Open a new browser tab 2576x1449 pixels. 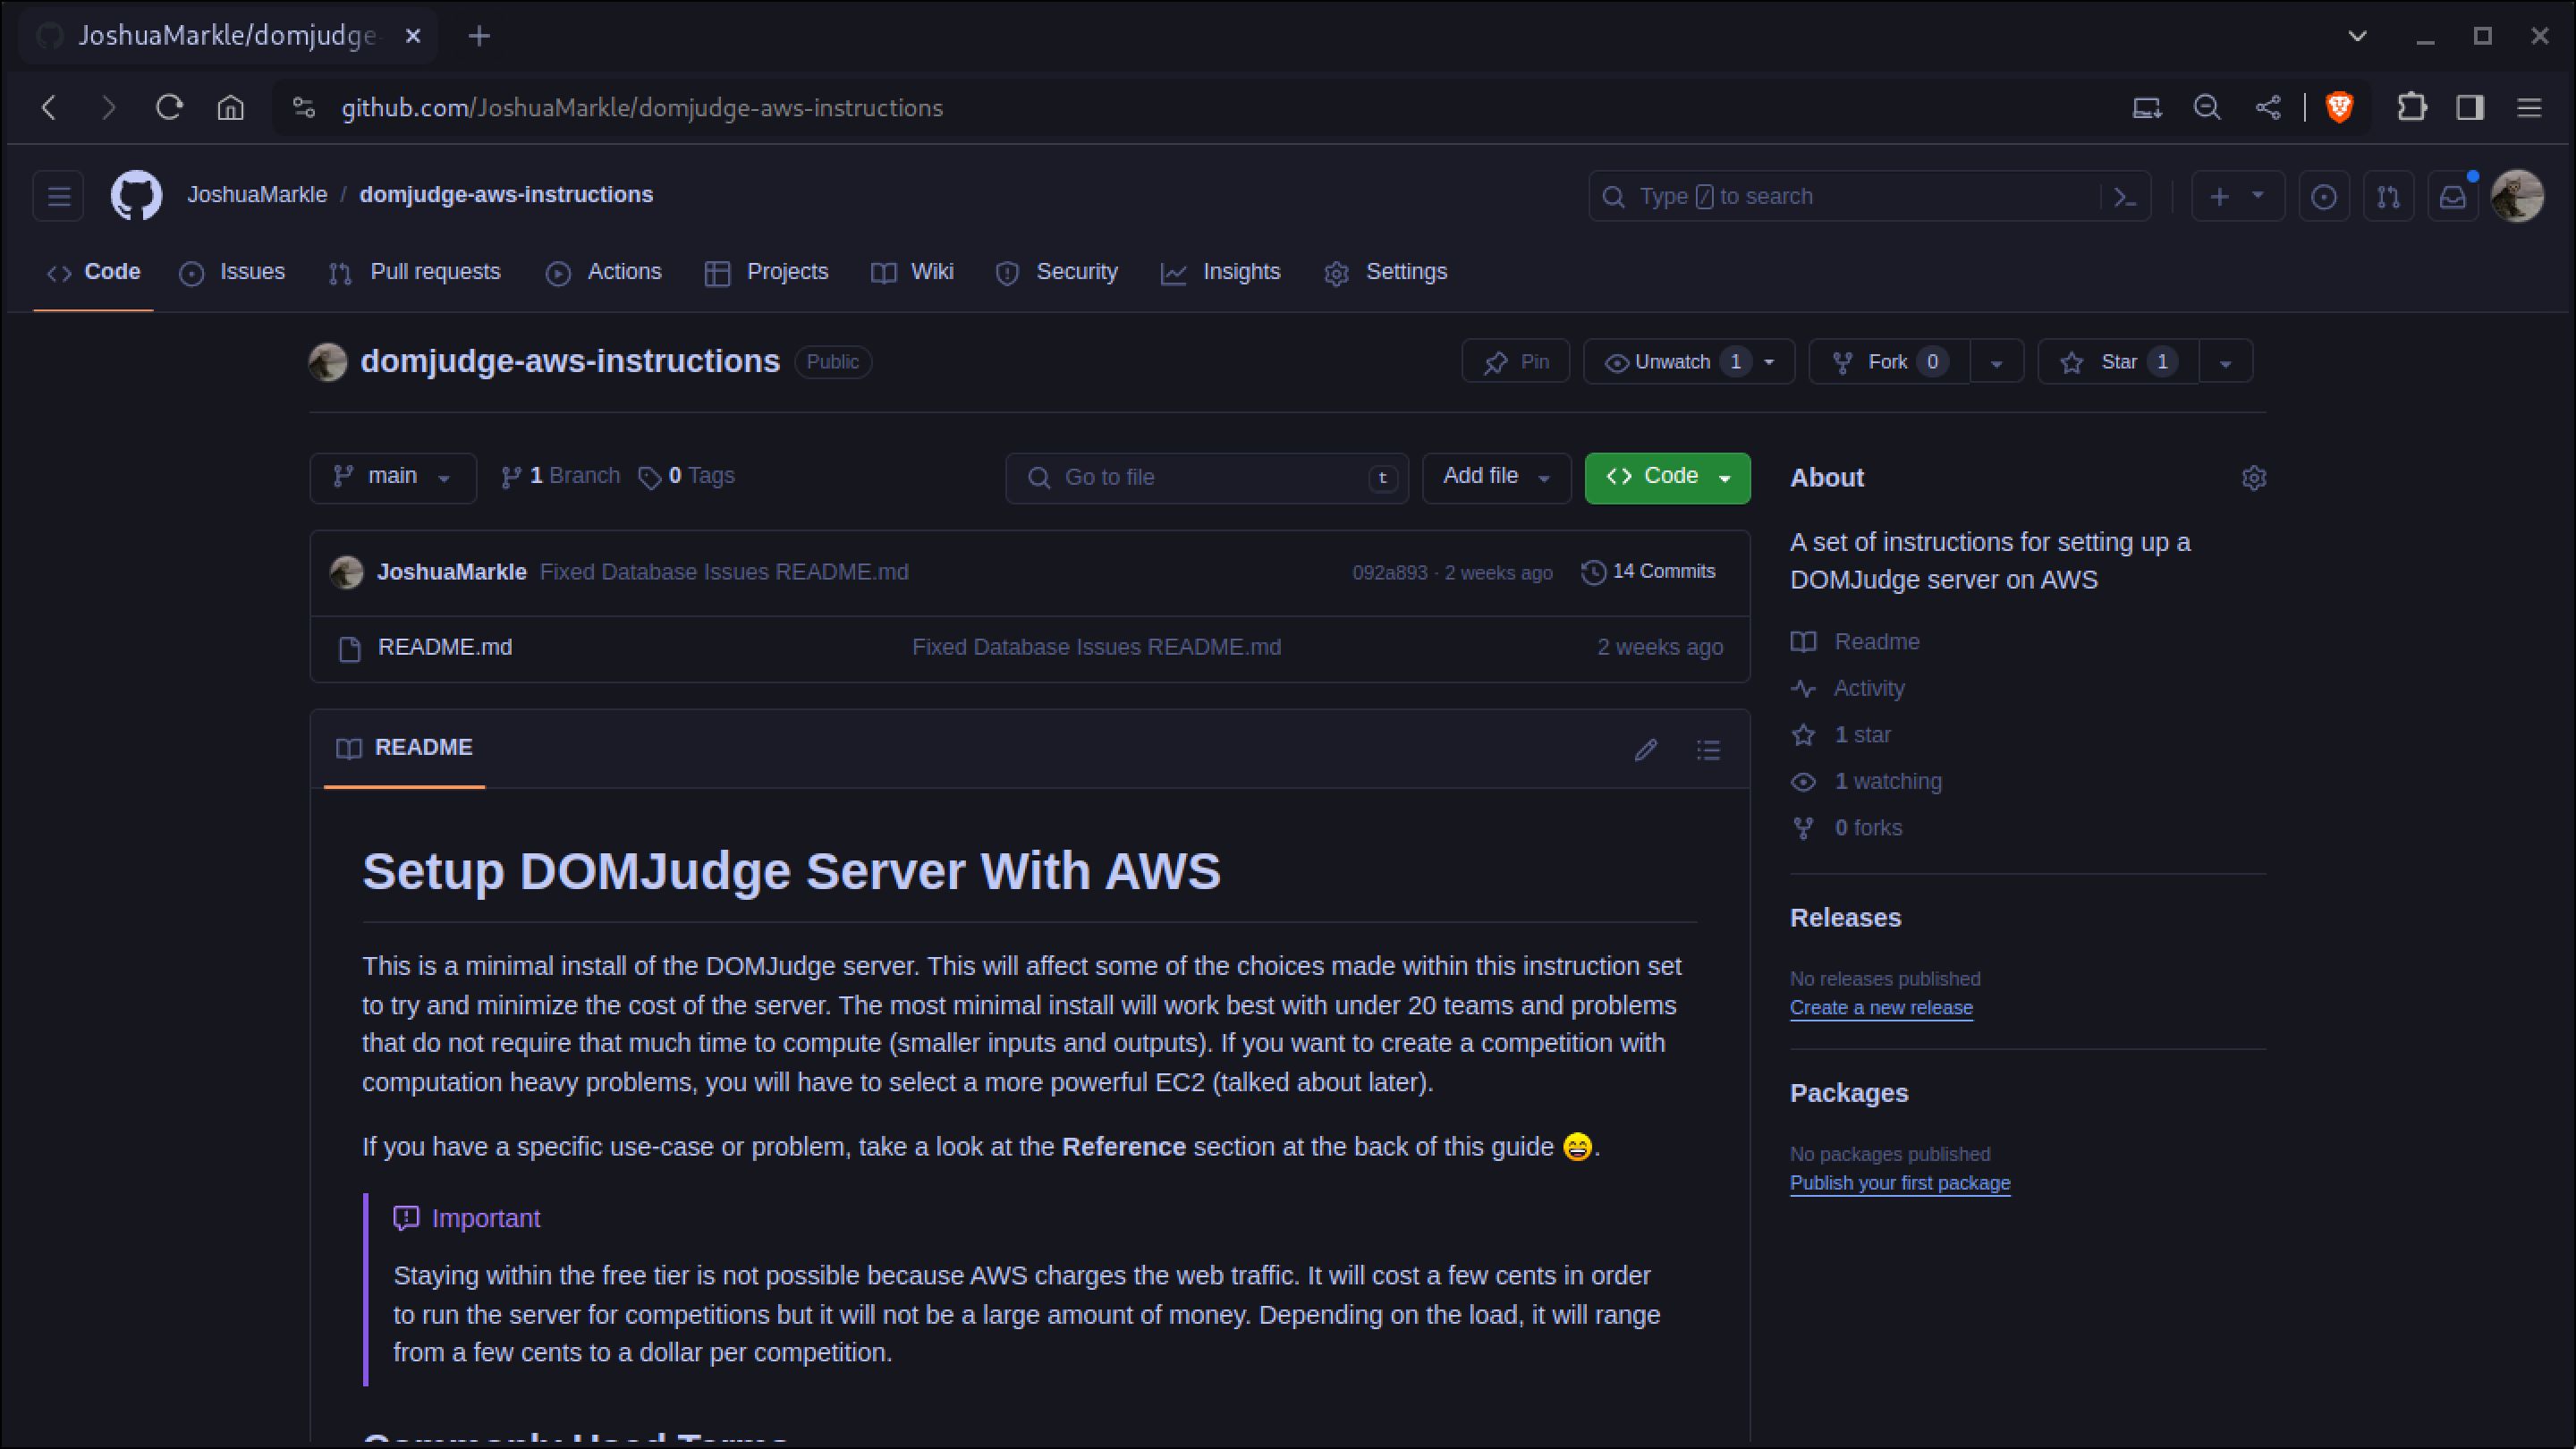[479, 36]
